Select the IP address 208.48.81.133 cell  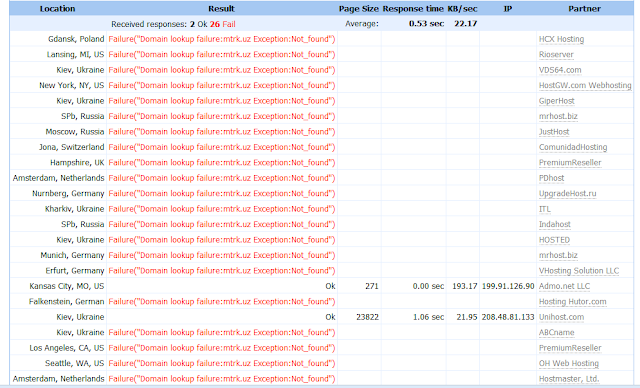click(x=508, y=317)
